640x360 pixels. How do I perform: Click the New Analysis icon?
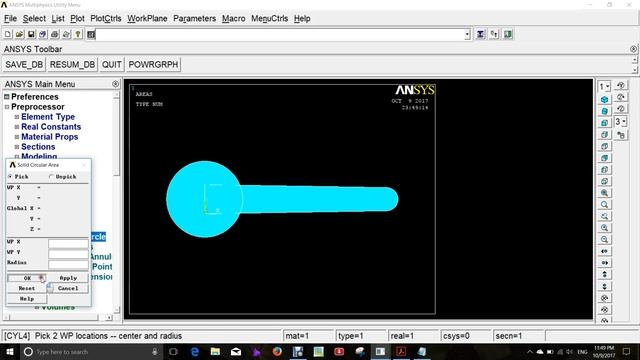point(8,34)
